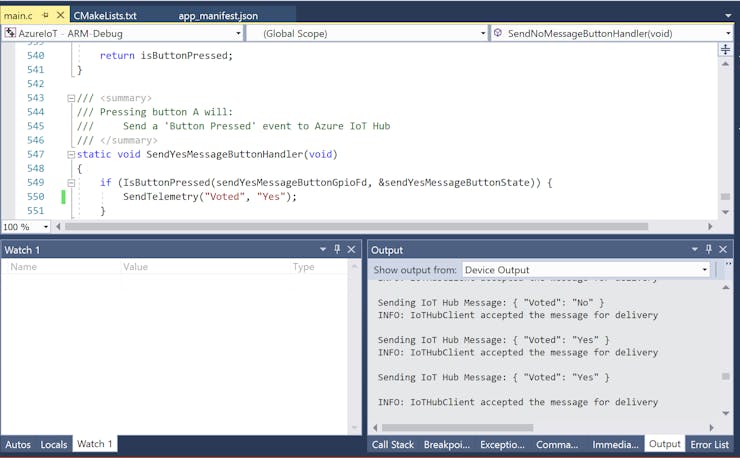
Task: Close the main.c editor tab
Action: [x=59, y=16]
